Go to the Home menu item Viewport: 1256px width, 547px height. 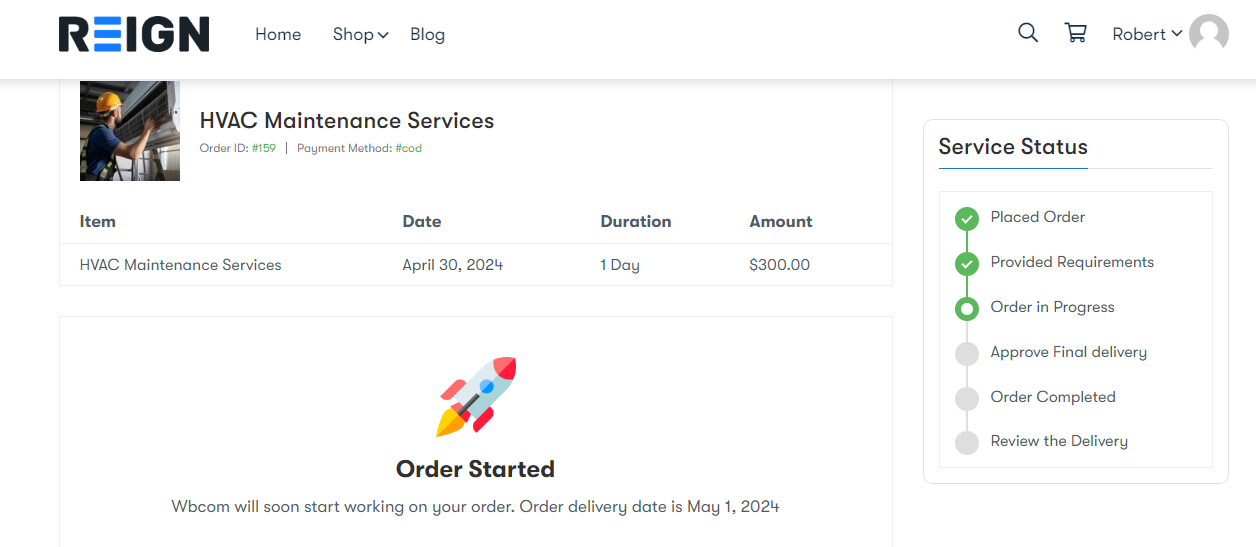(x=278, y=34)
